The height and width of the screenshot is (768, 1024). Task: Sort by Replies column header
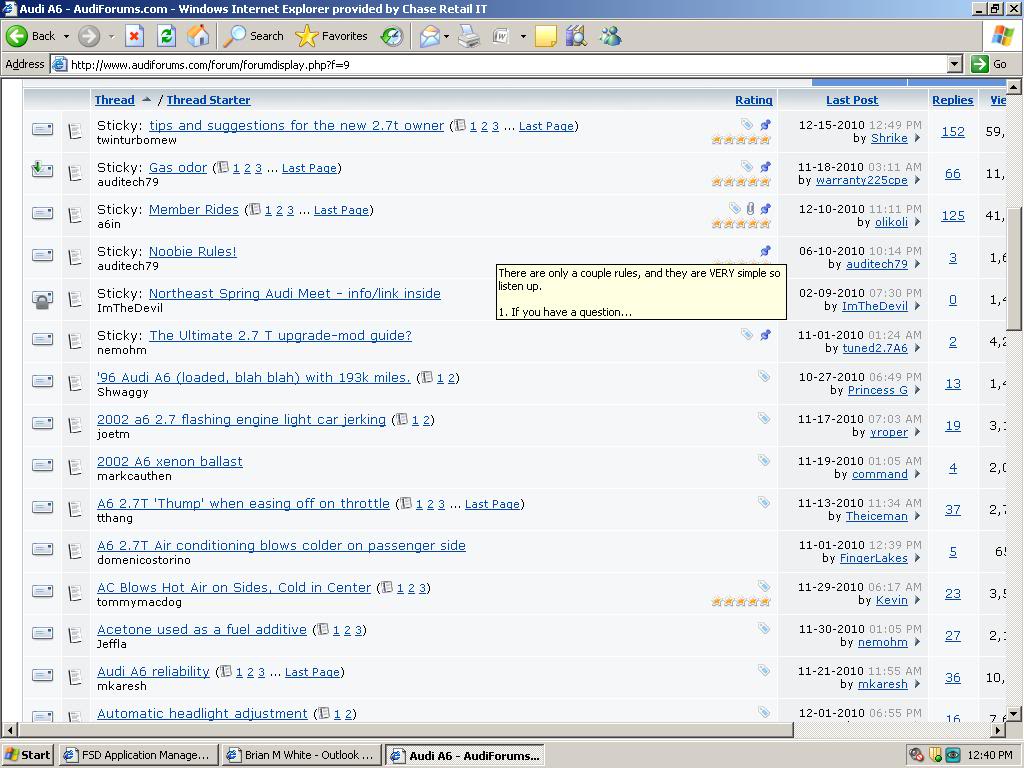tap(952, 100)
